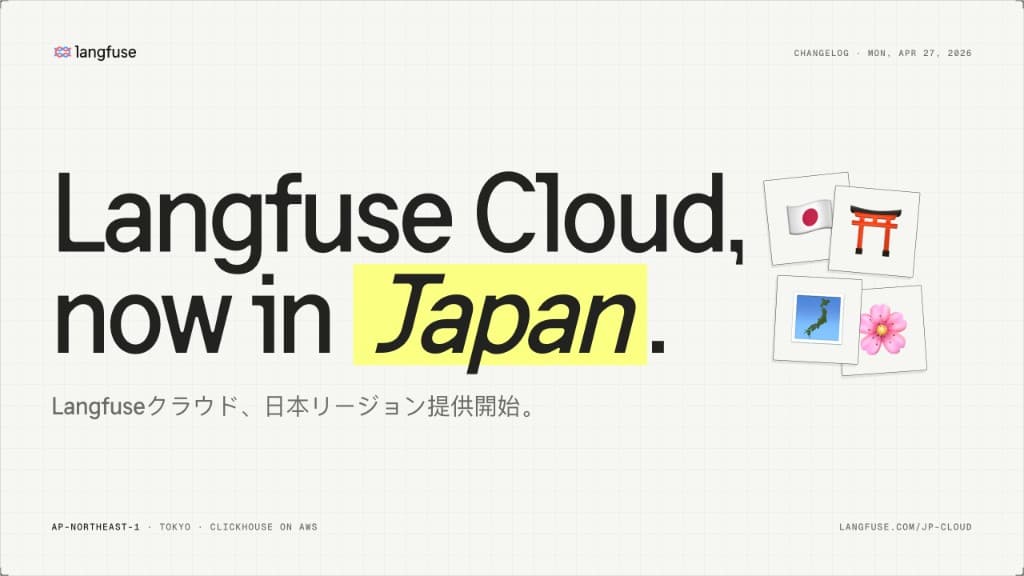This screenshot has height=576, width=1024.
Task: Click the langfuse wordmark text
Action: 106,50
